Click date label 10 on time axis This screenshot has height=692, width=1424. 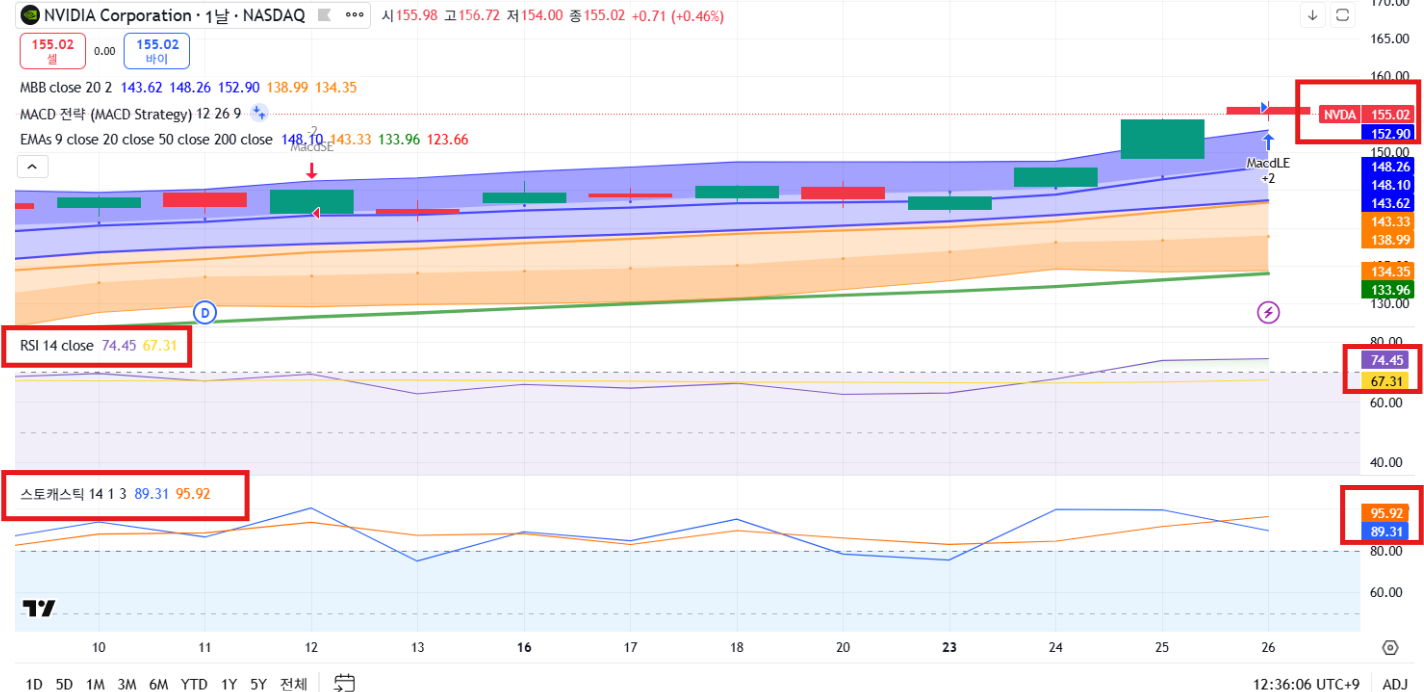tap(99, 647)
